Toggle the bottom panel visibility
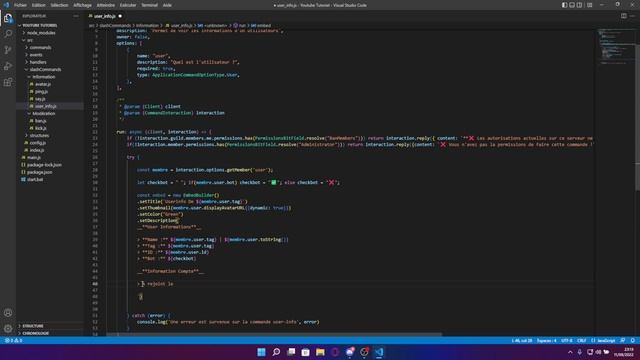The image size is (640, 360). 572,5
